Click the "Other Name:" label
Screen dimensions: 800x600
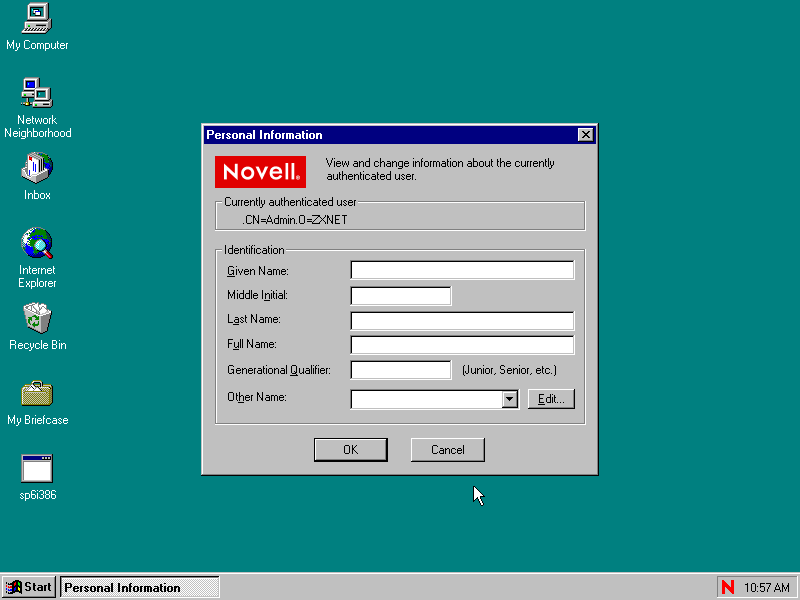[x=257, y=397]
